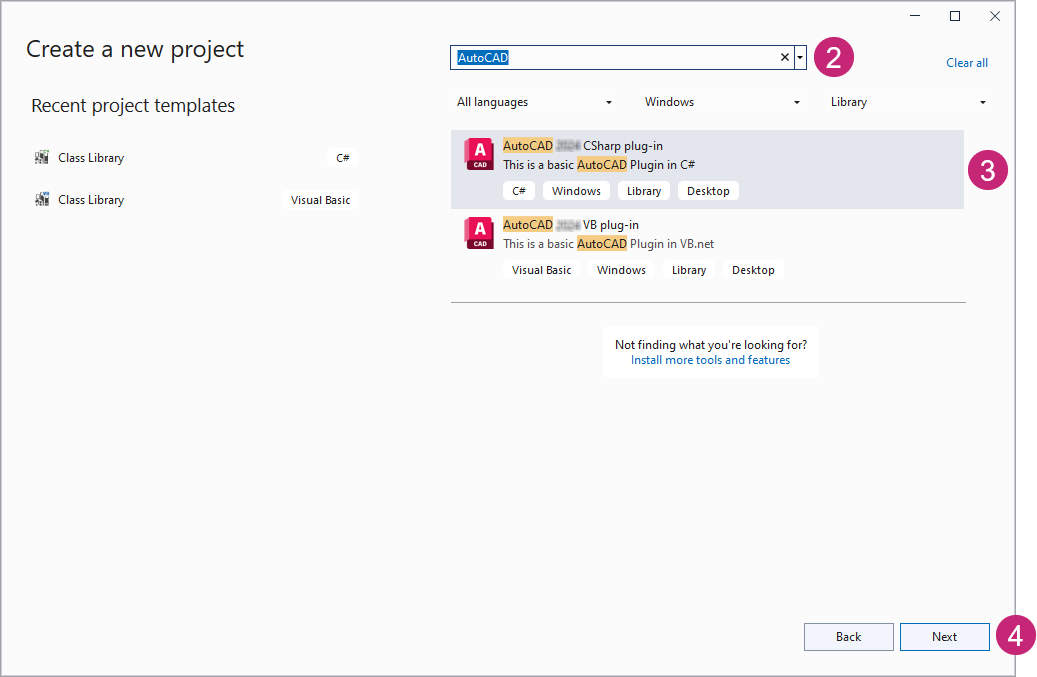Viewport: 1037px width, 677px height.
Task: Click the AutoCAD icon of CSharp plug-in template
Action: [479, 155]
